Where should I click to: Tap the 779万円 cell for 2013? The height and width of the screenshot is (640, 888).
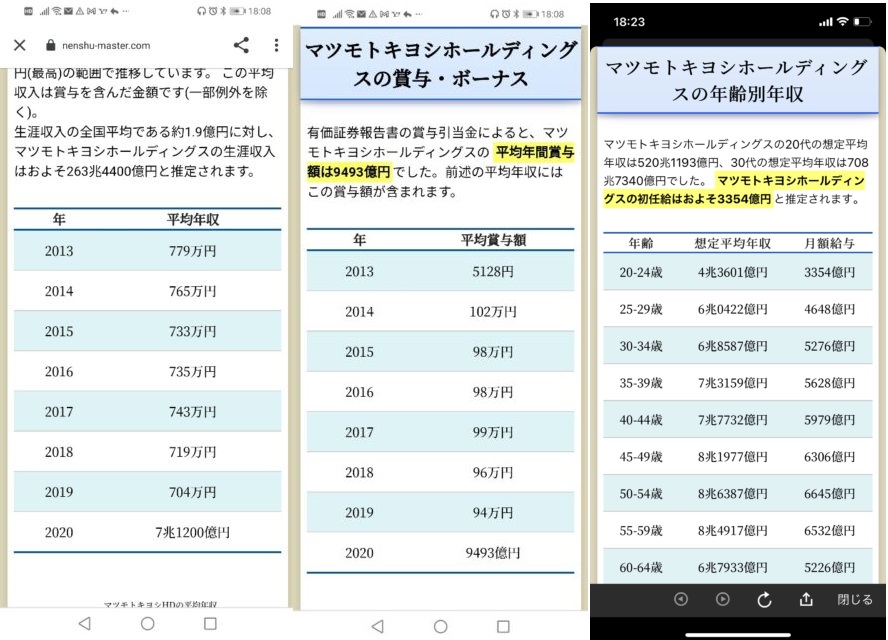[x=193, y=251]
